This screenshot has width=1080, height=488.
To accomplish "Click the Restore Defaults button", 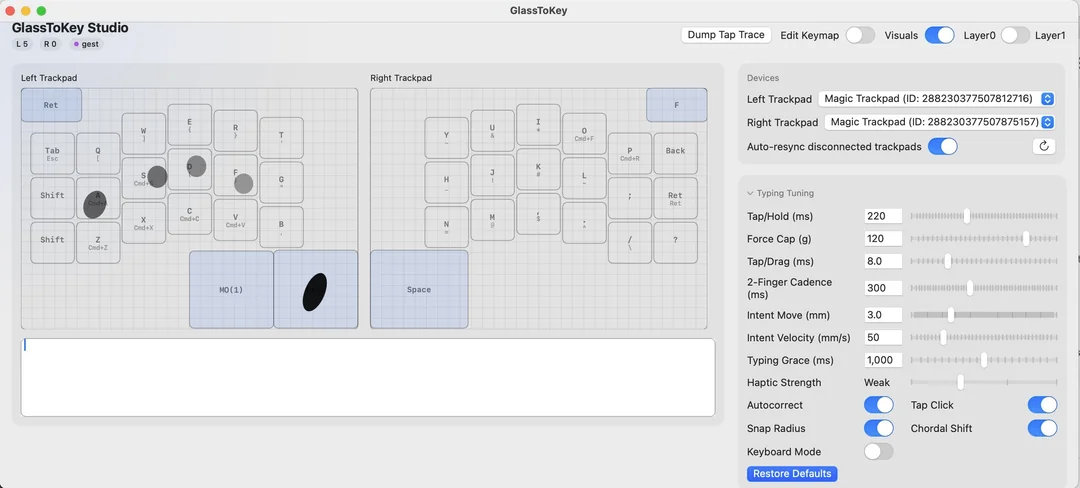I will (792, 474).
